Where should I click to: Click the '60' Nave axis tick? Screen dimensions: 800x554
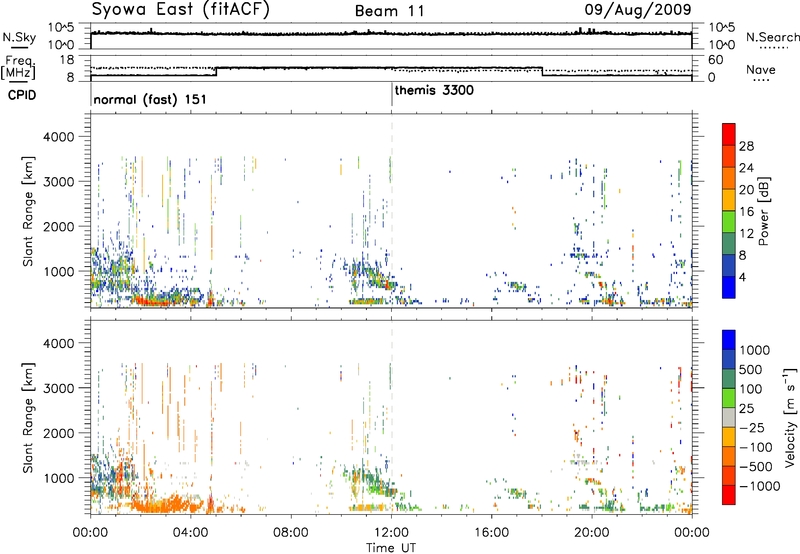(716, 60)
